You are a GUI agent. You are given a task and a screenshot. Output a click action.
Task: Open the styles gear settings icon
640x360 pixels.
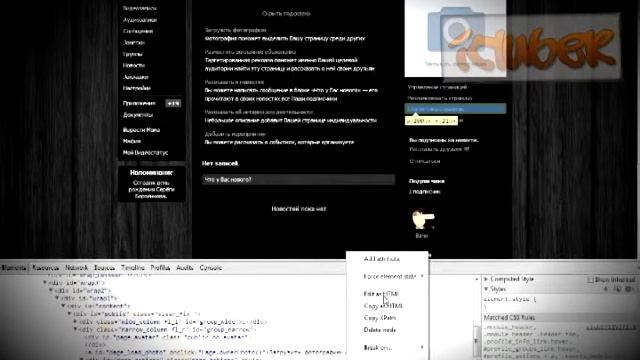[629, 289]
